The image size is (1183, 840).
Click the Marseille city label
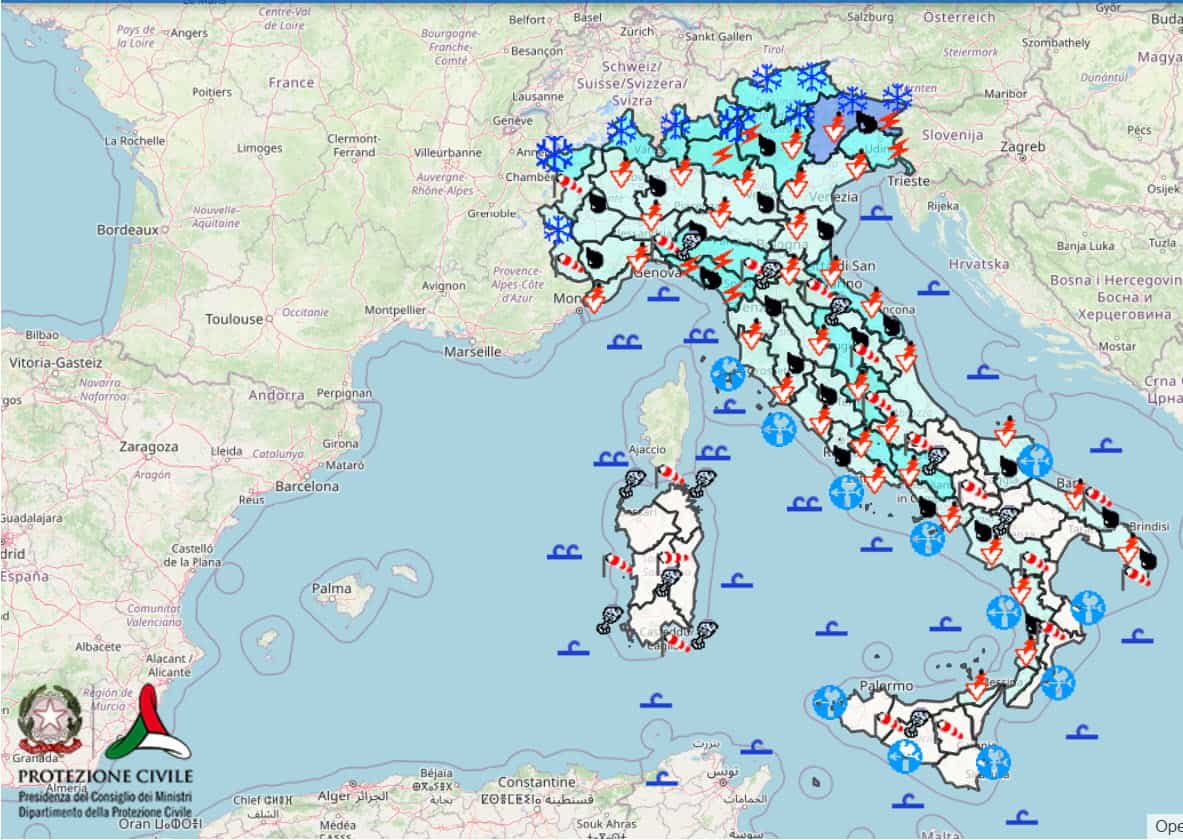pos(472,352)
